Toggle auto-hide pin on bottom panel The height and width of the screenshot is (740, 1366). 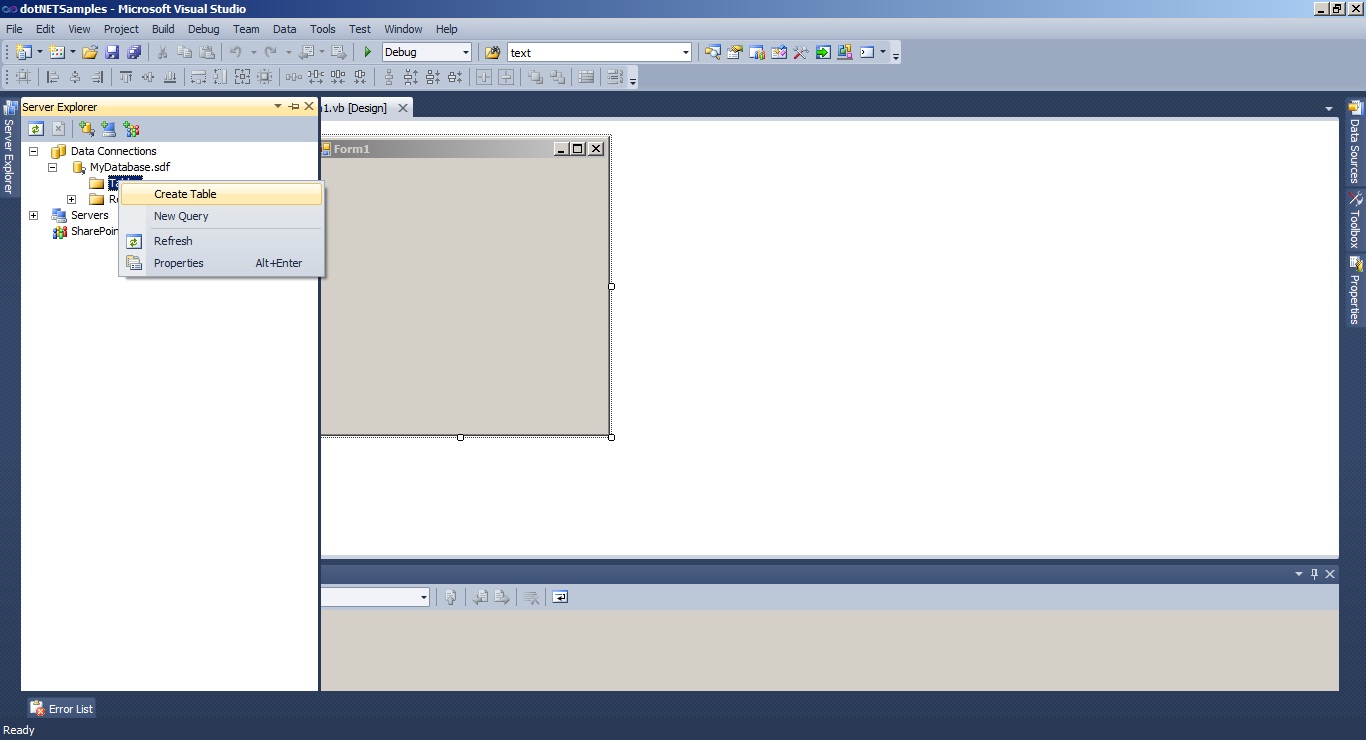1314,573
